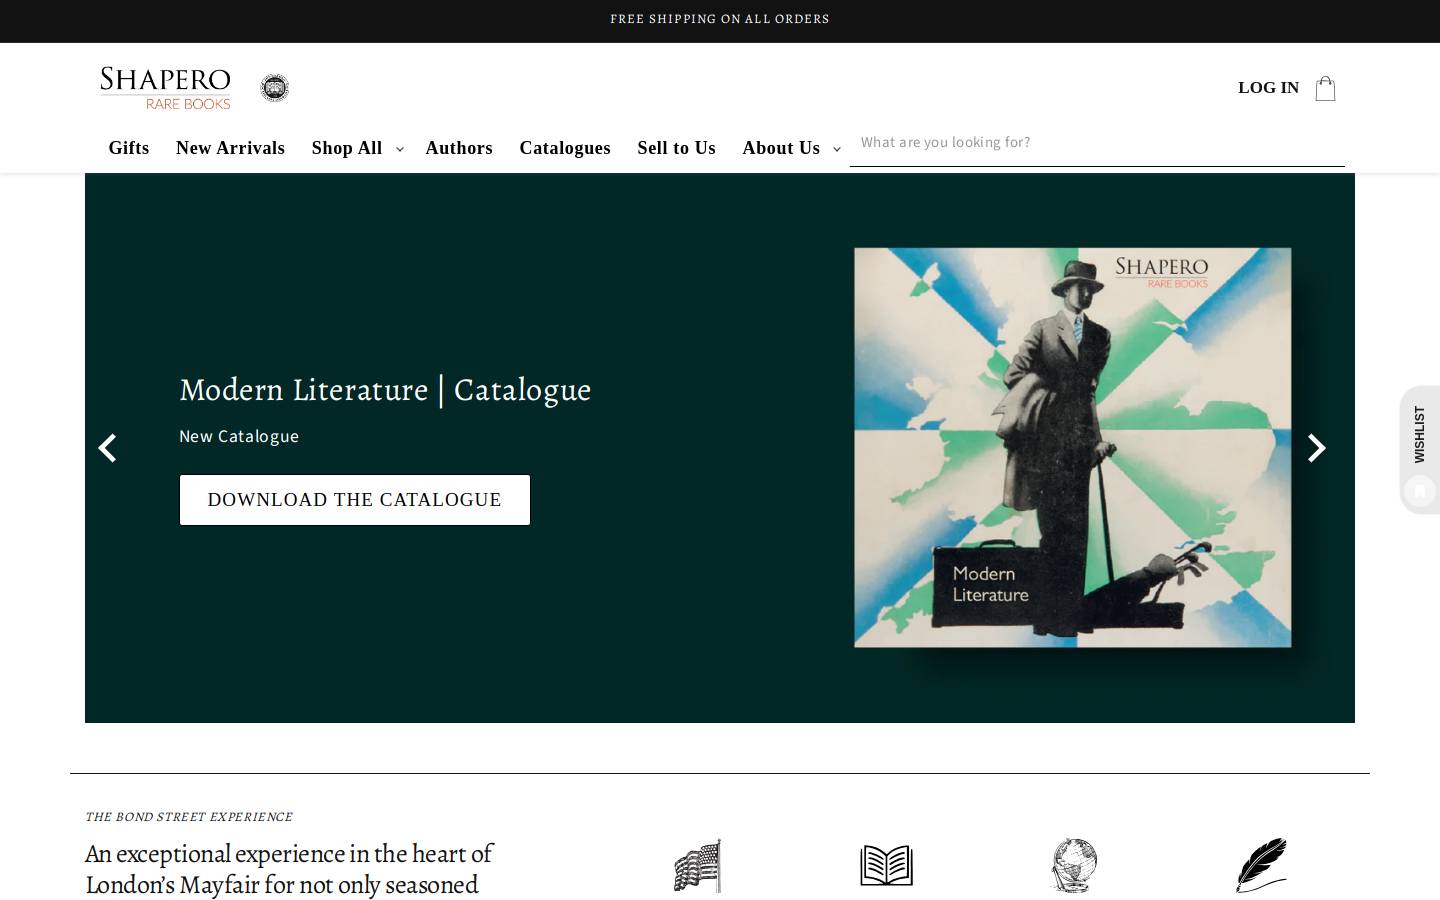Go to Authors page
The image size is (1440, 900).
(459, 148)
